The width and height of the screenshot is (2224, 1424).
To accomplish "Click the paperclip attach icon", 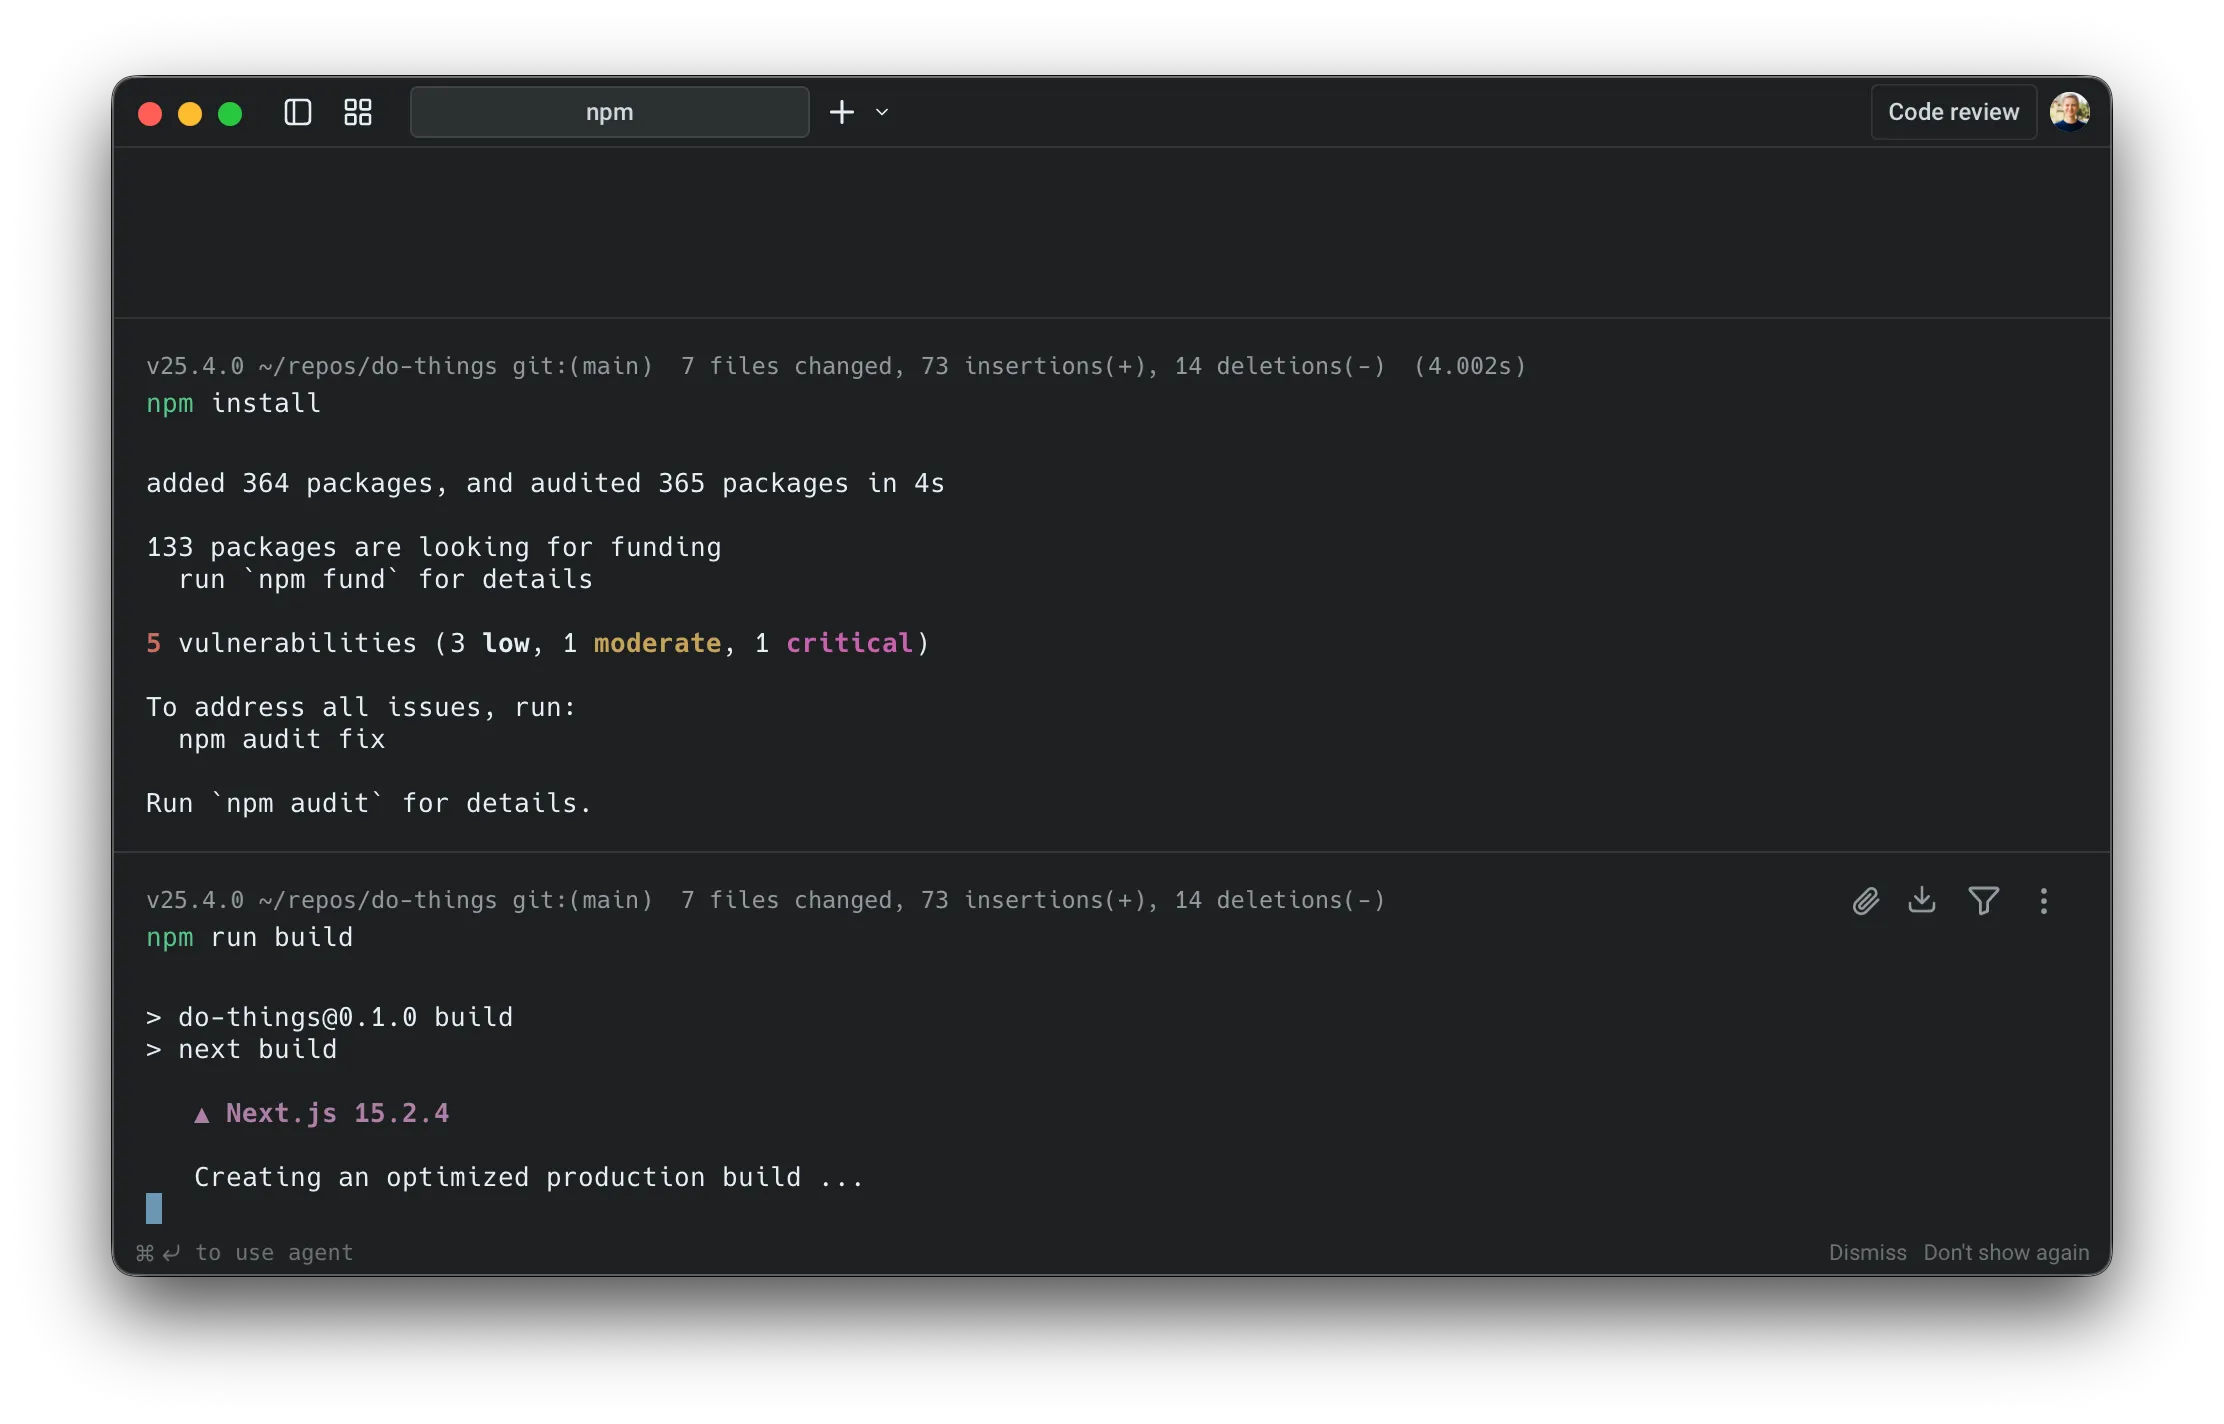I will [1865, 901].
